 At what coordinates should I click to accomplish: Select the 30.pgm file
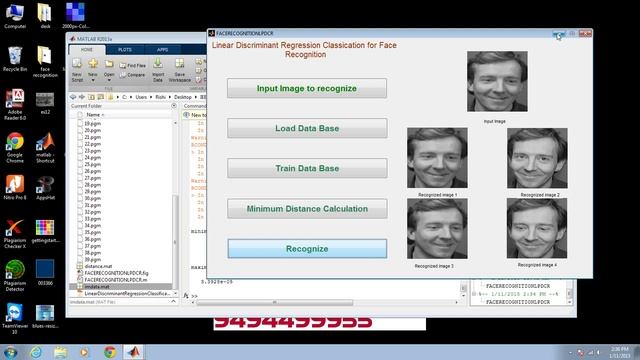(93, 198)
